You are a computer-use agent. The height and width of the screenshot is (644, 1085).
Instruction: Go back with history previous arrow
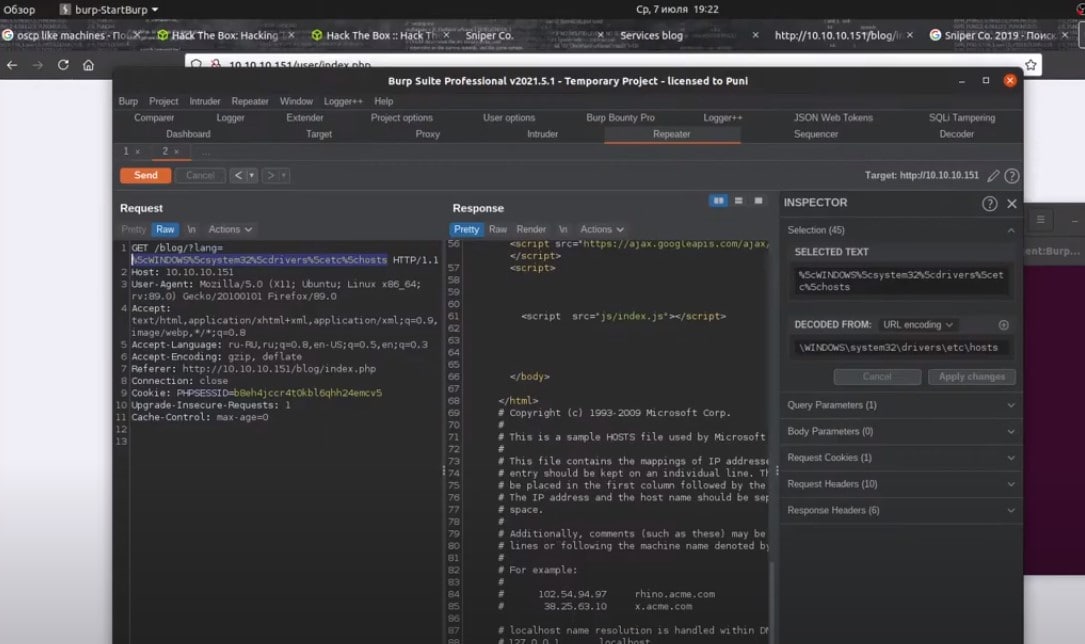[x=238, y=175]
